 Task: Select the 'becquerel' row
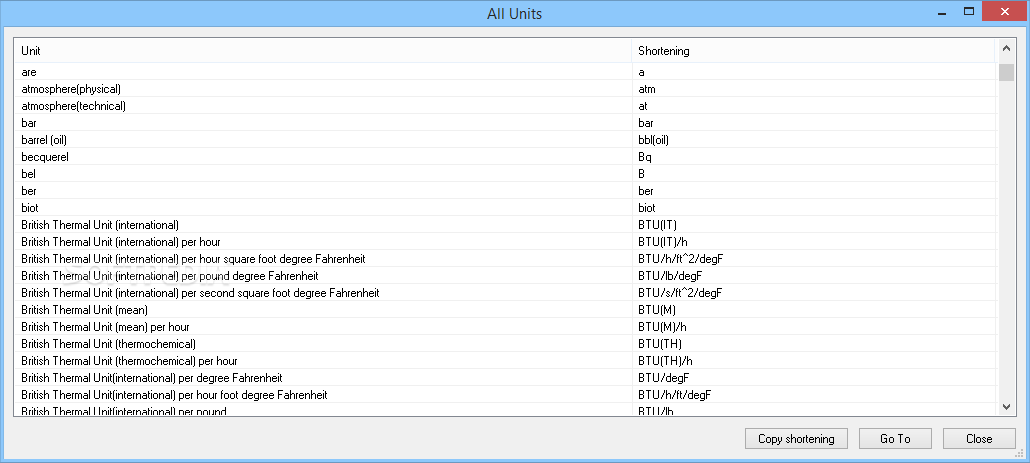click(x=504, y=157)
